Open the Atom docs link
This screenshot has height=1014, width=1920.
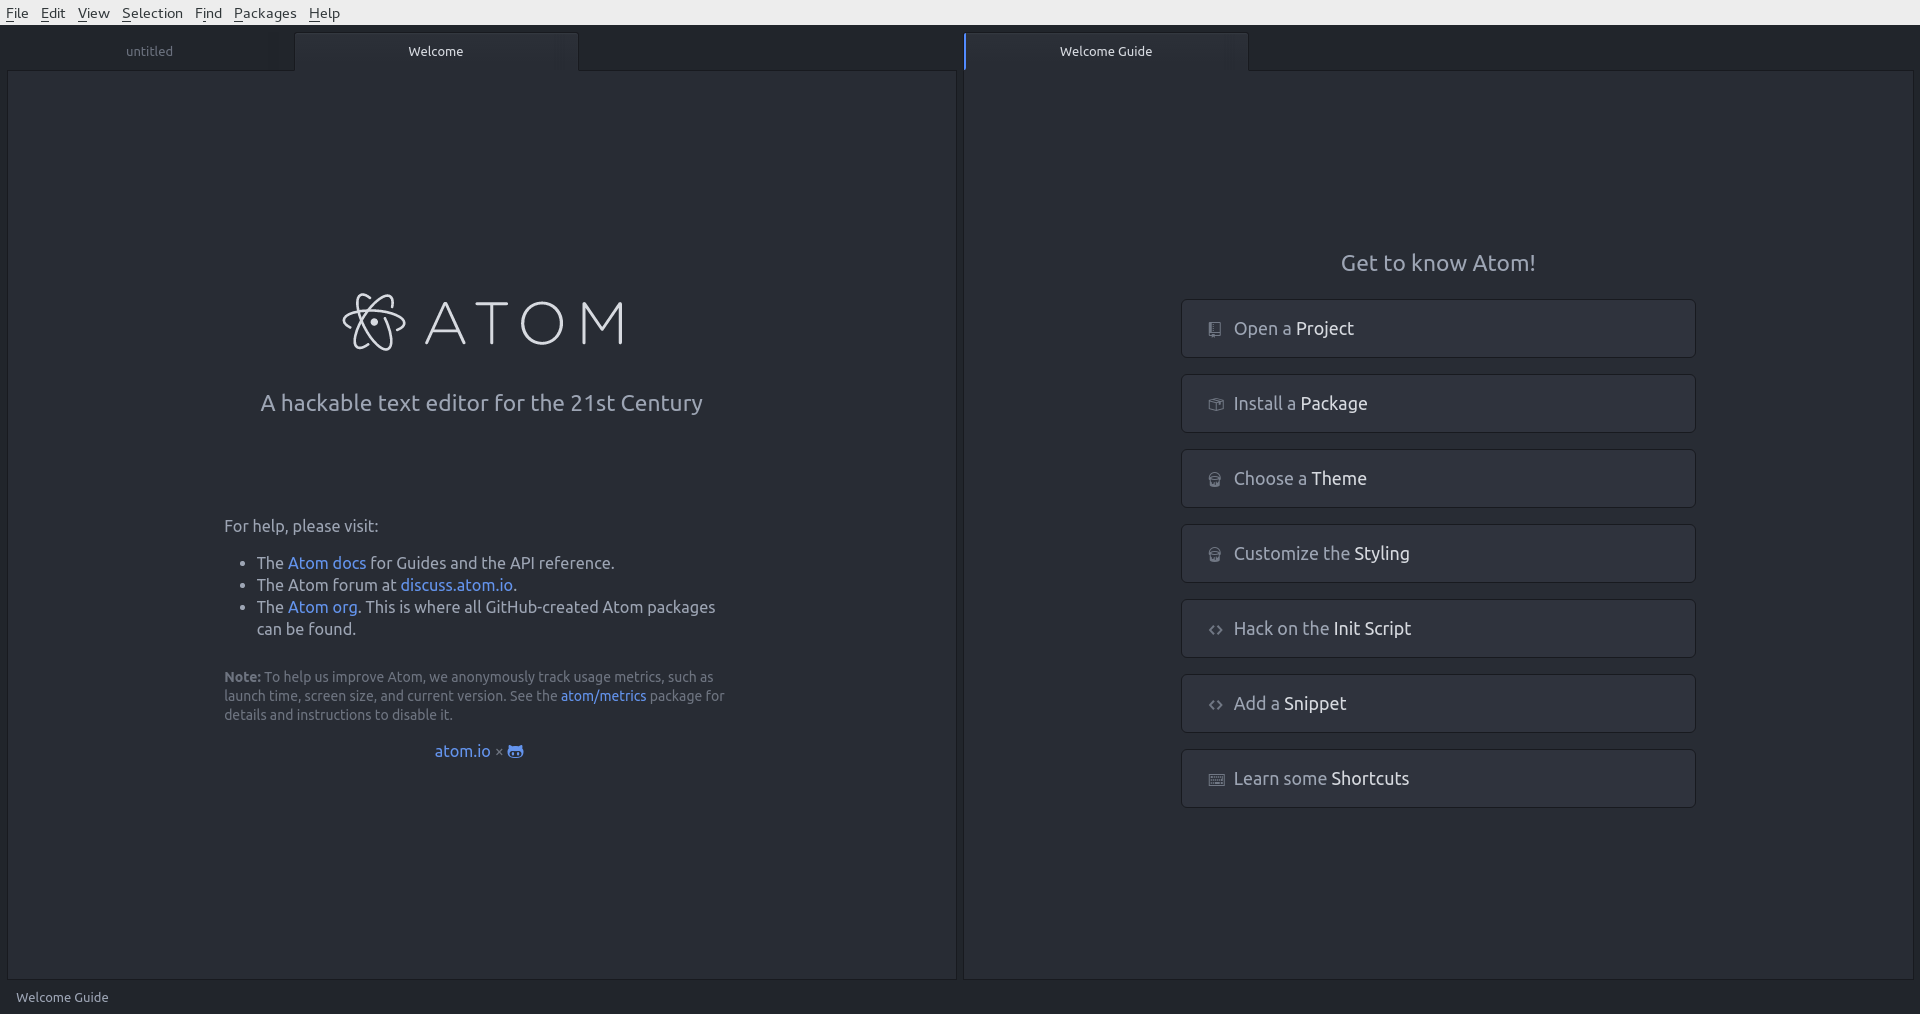tap(327, 563)
